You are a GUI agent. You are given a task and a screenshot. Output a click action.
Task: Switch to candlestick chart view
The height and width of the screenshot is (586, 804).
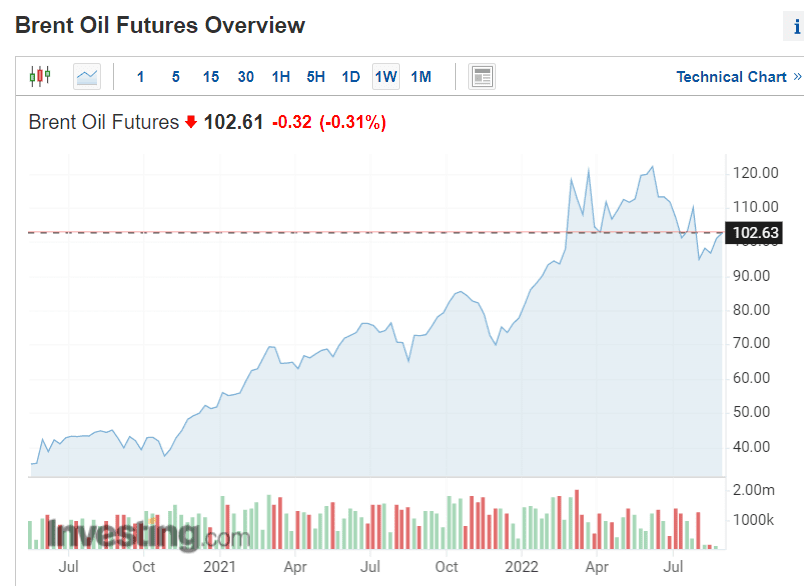[x=39, y=76]
